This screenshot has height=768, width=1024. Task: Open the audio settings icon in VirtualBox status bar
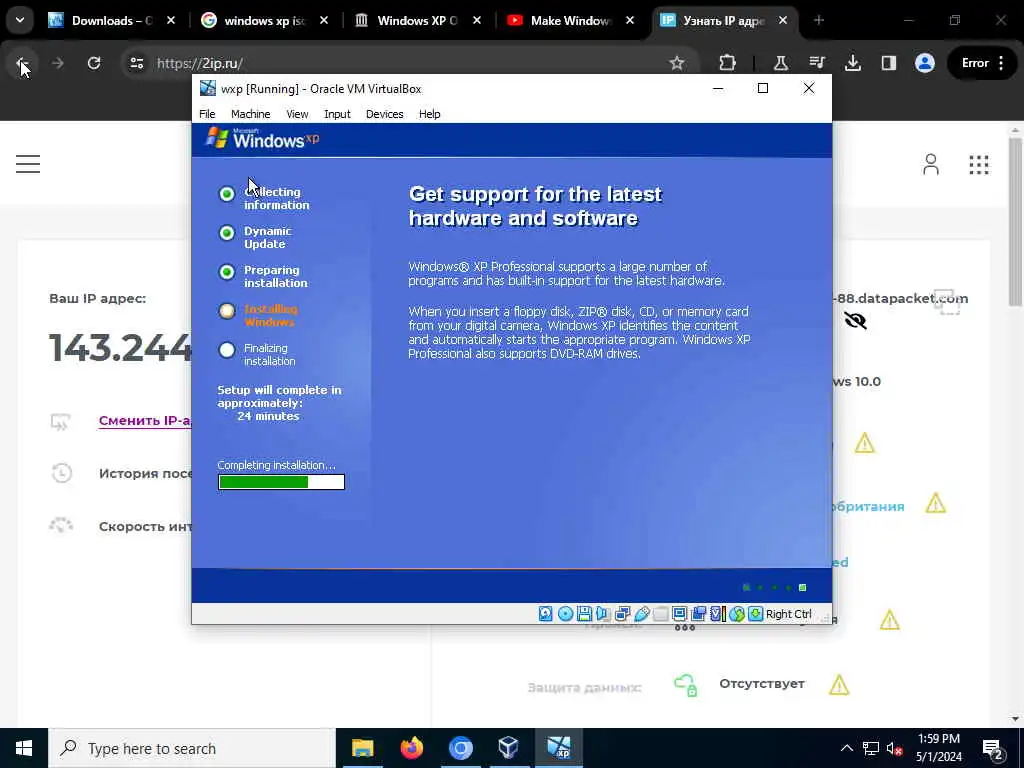coord(603,614)
